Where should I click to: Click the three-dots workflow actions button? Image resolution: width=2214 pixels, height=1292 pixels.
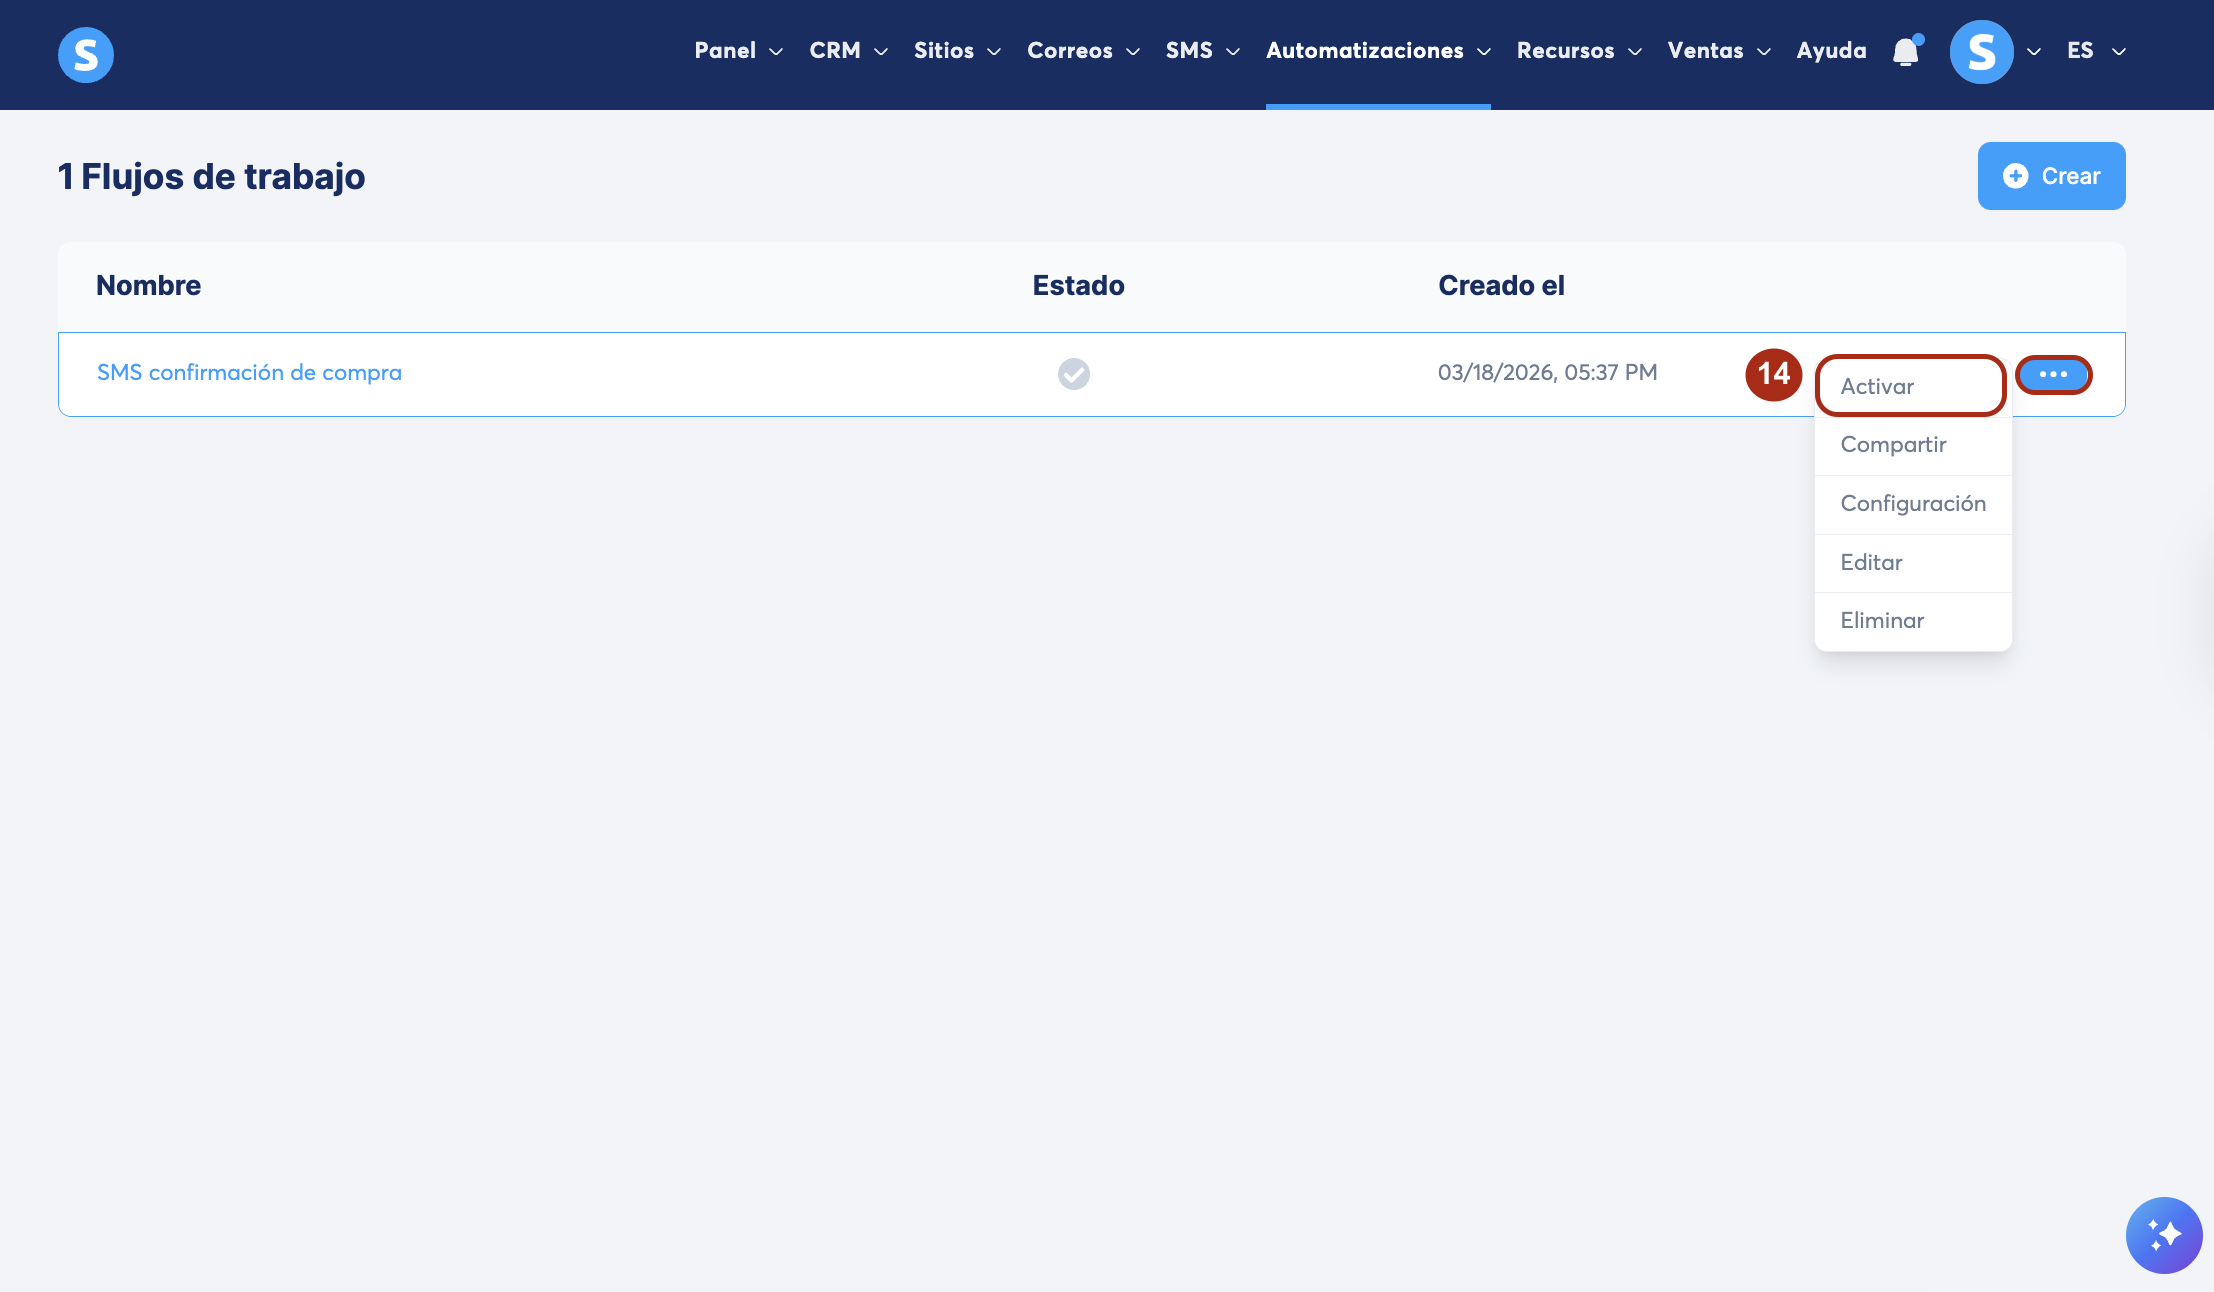pyautogui.click(x=2053, y=374)
